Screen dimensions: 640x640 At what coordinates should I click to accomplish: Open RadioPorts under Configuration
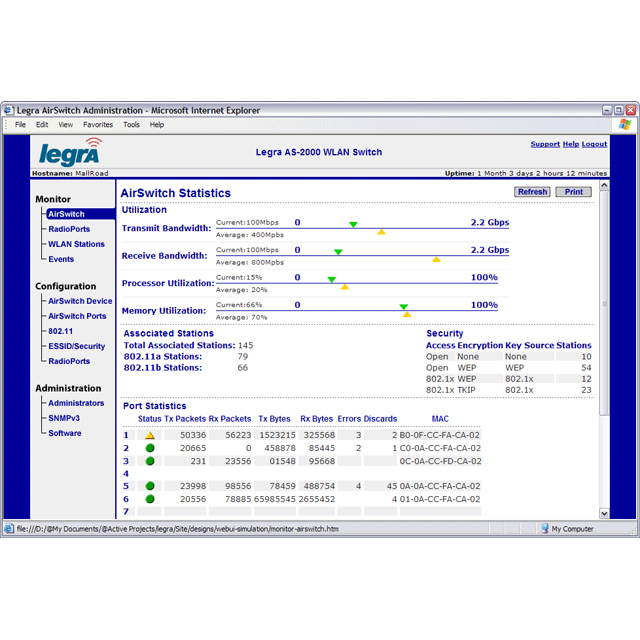(x=69, y=361)
